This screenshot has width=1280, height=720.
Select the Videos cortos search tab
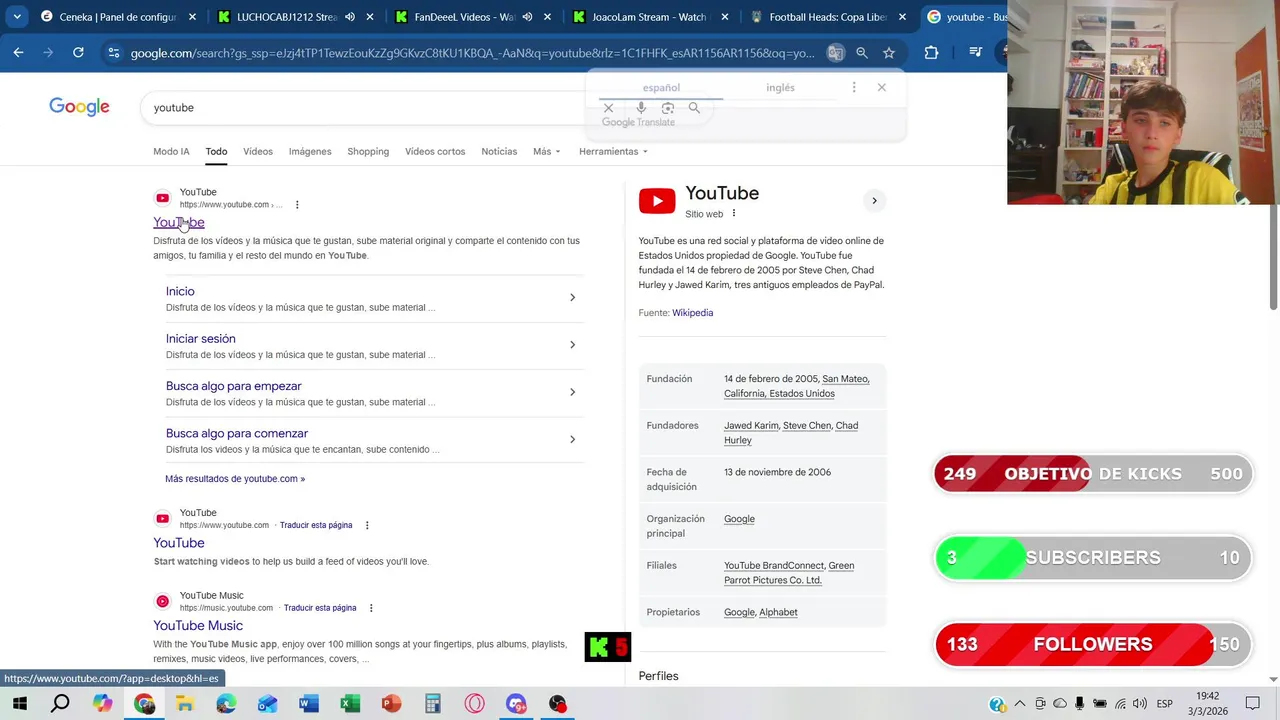(435, 151)
